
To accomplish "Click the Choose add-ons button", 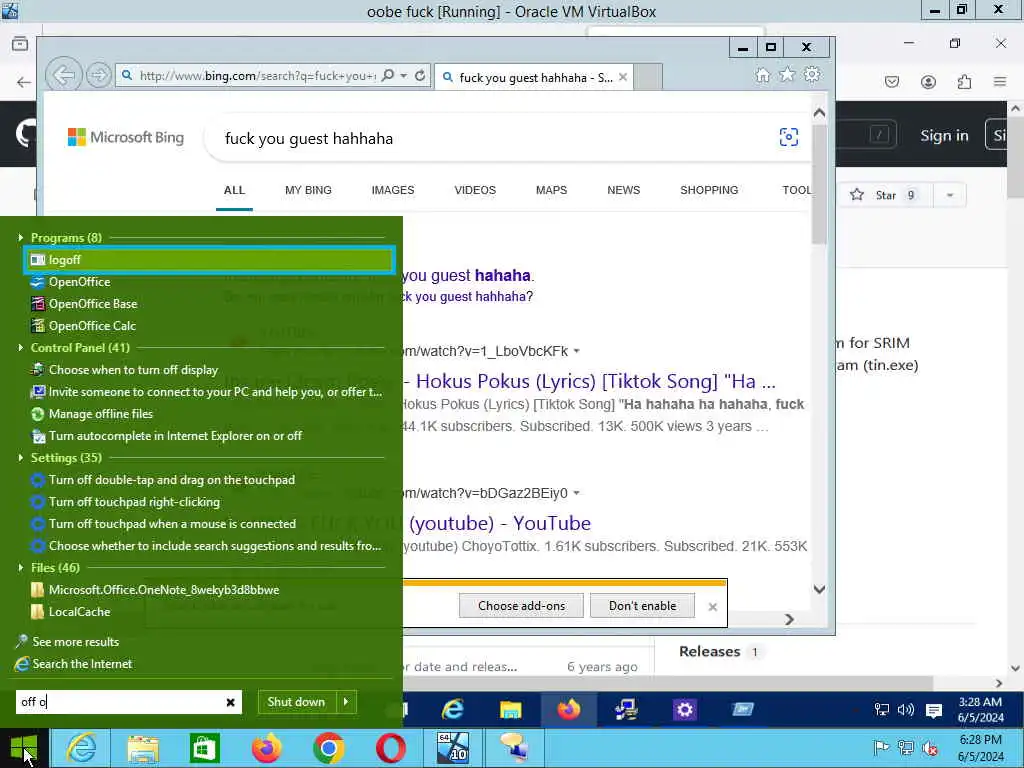I will click(521, 605).
